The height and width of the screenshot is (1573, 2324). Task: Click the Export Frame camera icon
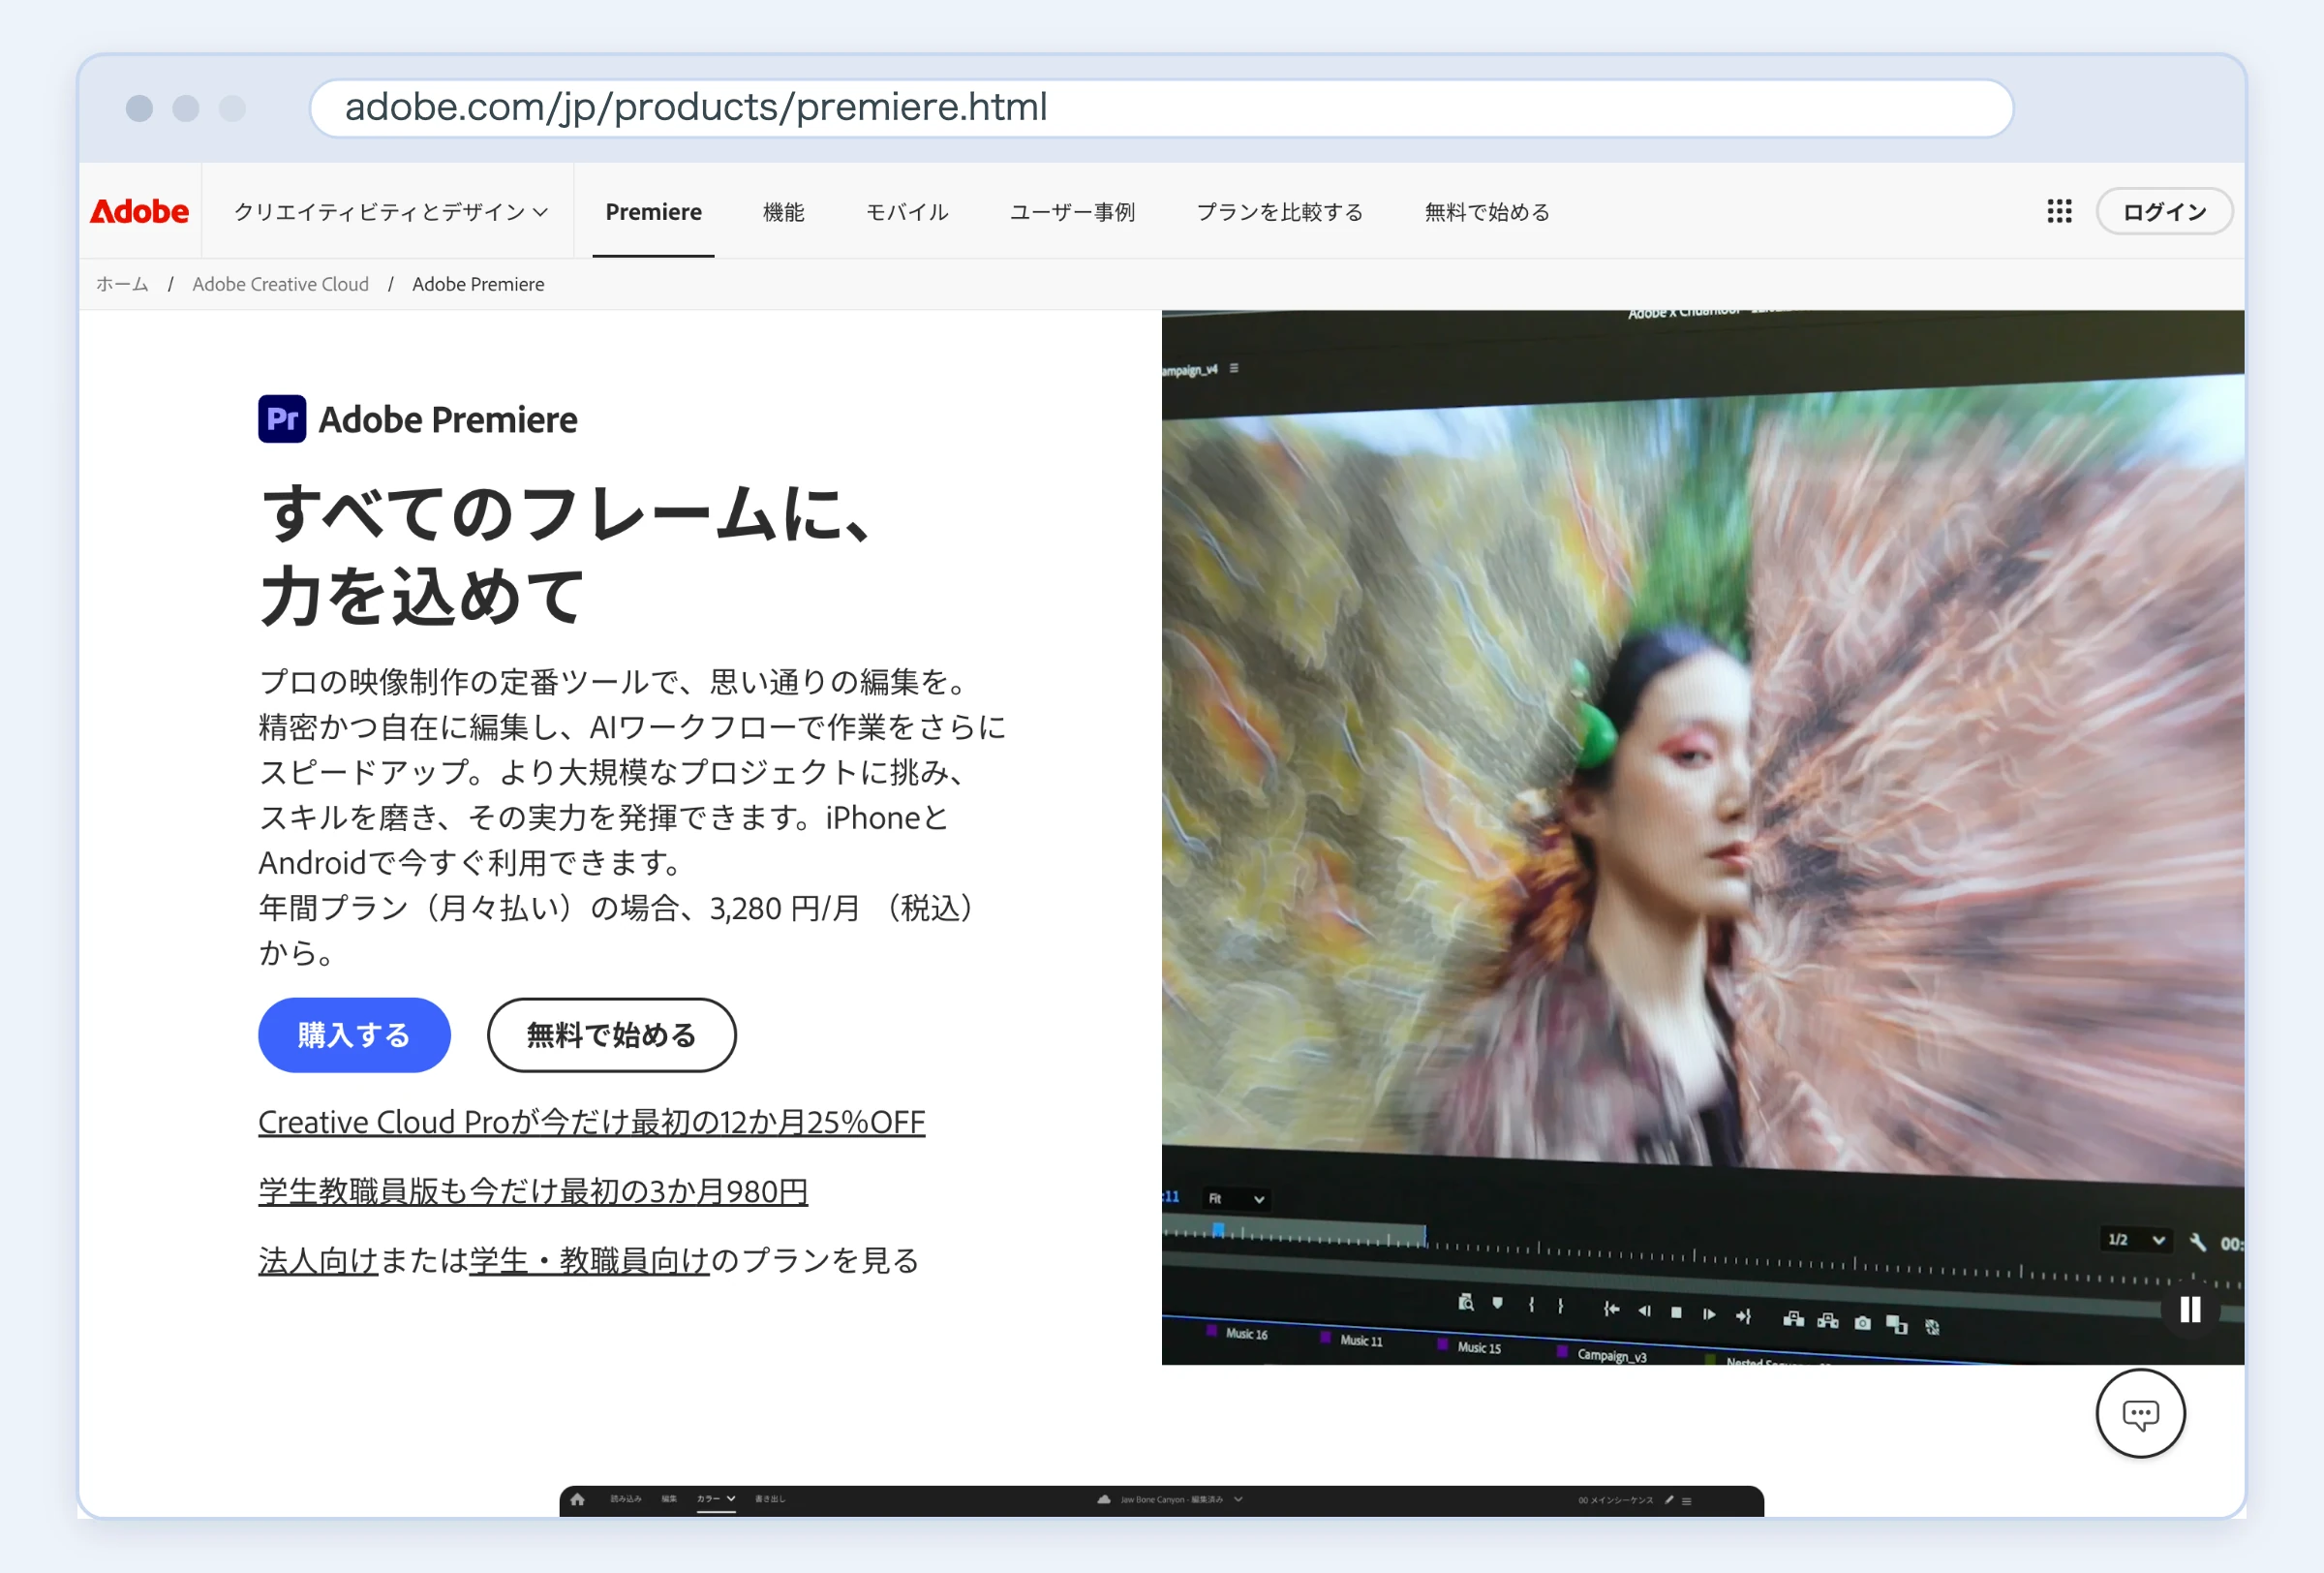[1862, 1322]
